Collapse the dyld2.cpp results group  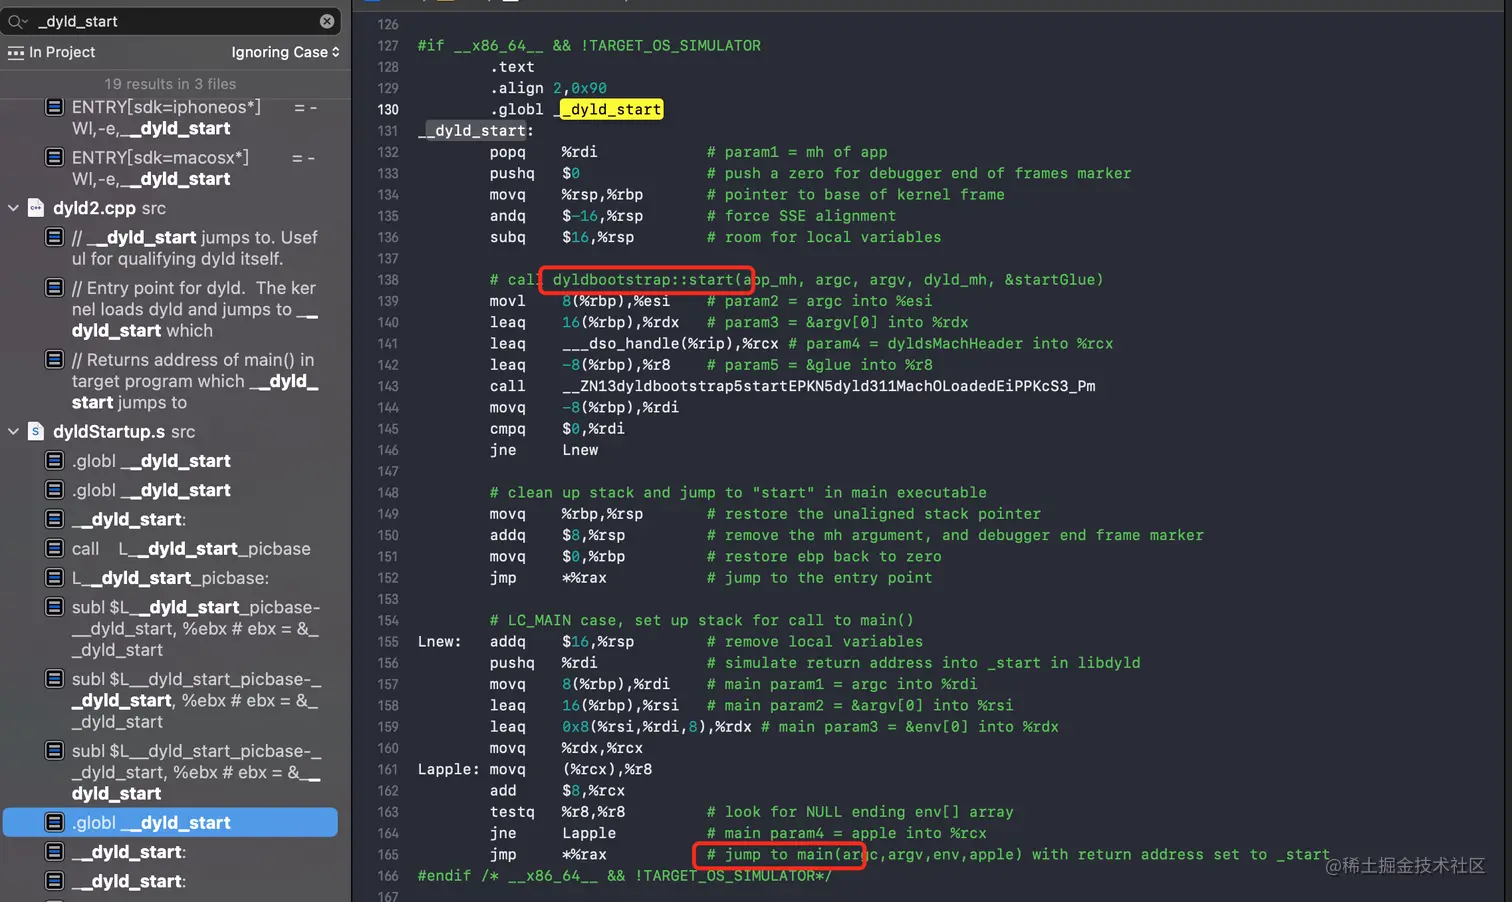pyautogui.click(x=13, y=208)
